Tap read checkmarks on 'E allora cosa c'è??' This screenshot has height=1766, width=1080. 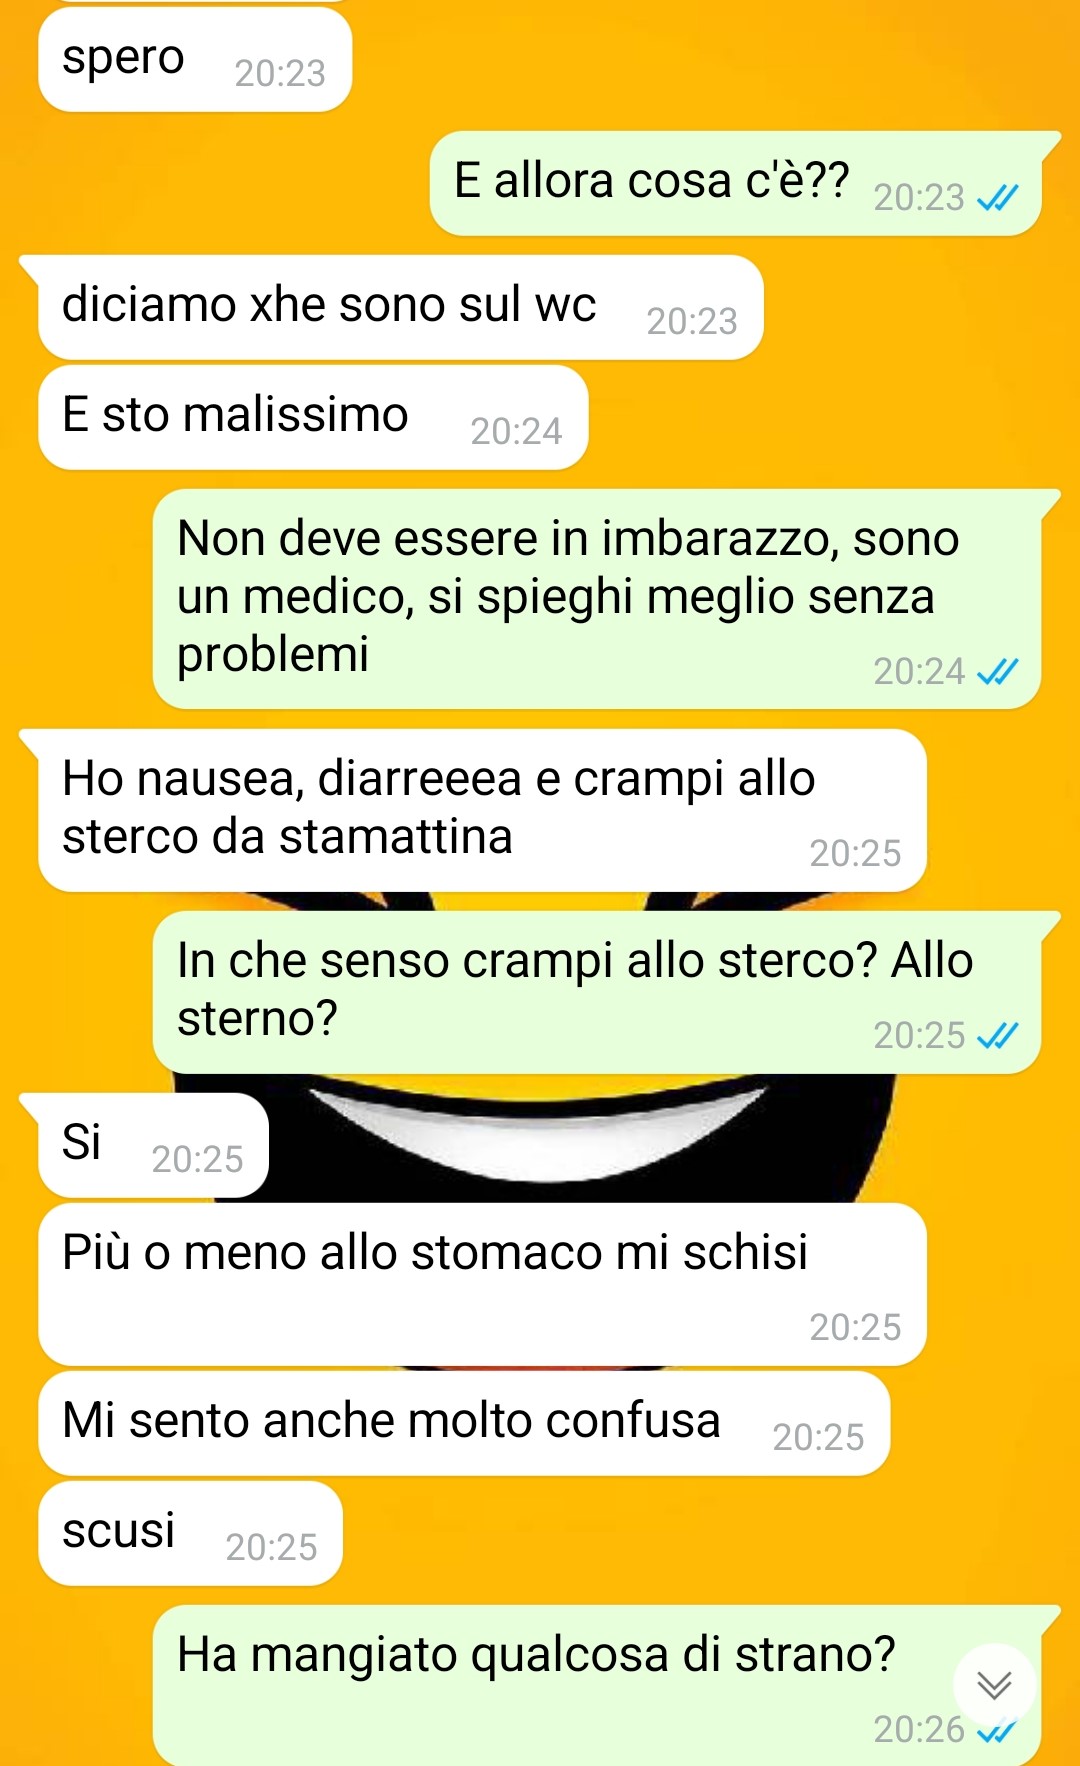997,198
